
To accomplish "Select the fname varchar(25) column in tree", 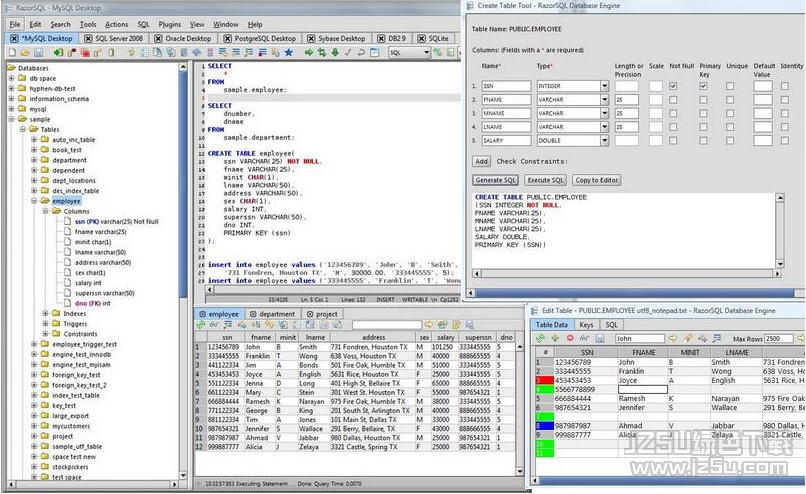I will coord(100,232).
